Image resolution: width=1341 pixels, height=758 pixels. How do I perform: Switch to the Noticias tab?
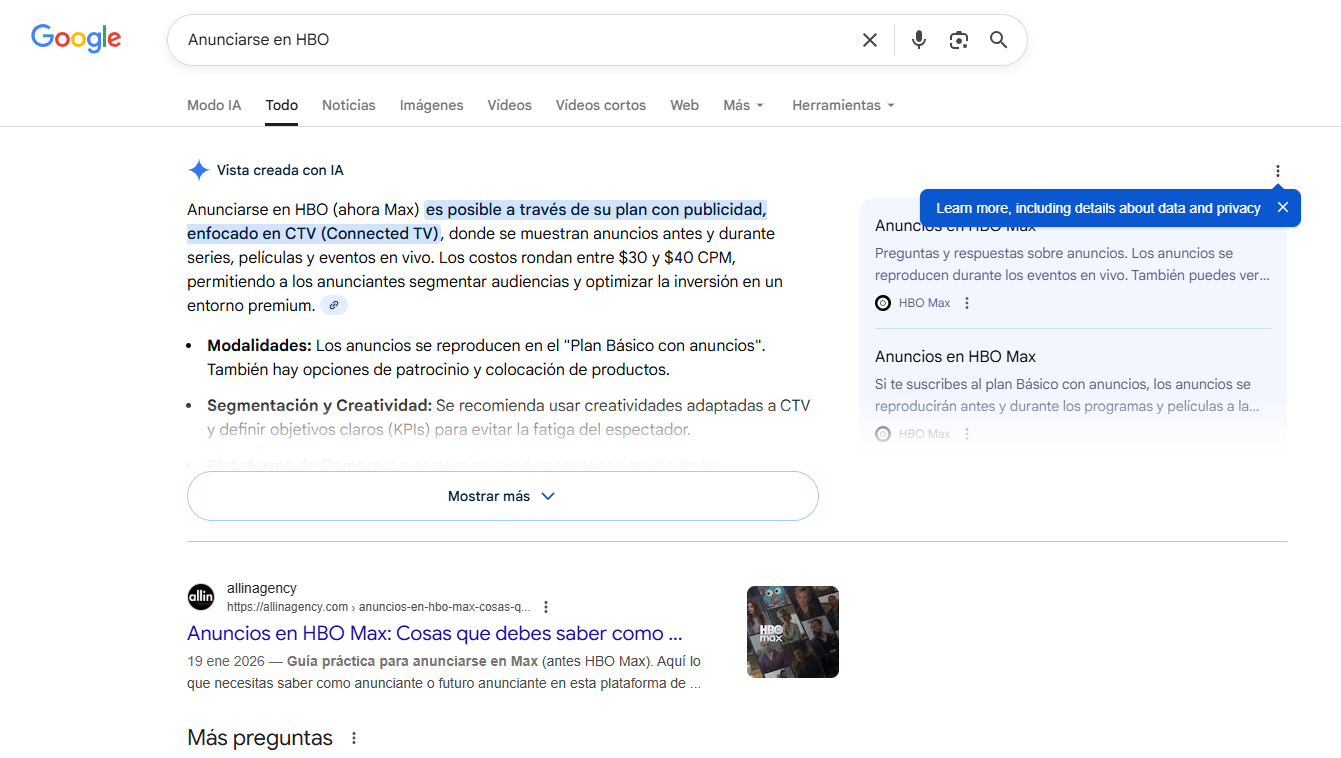[x=349, y=105]
